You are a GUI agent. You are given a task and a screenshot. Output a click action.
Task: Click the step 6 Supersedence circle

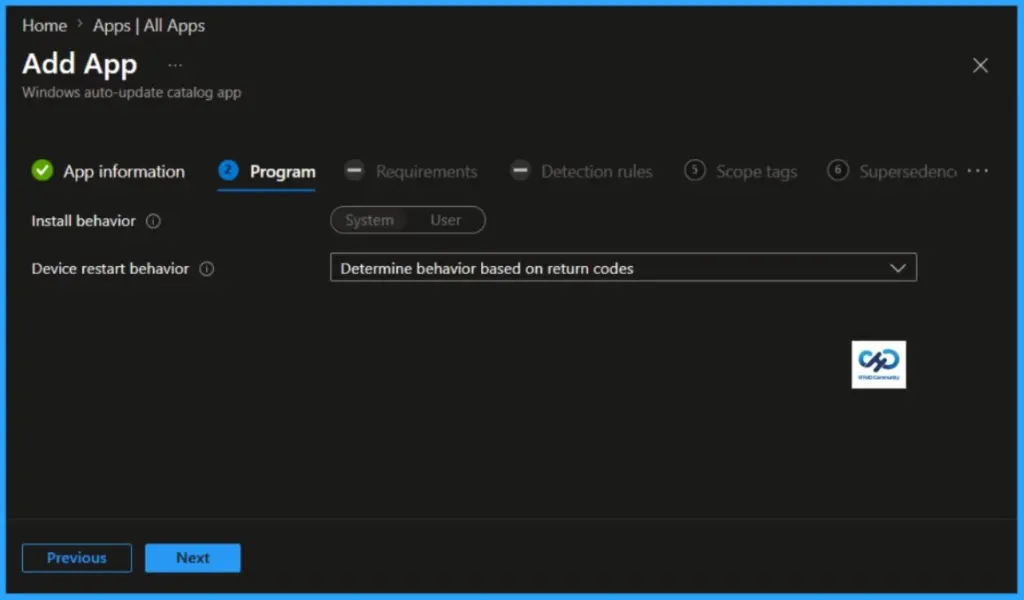pos(837,170)
